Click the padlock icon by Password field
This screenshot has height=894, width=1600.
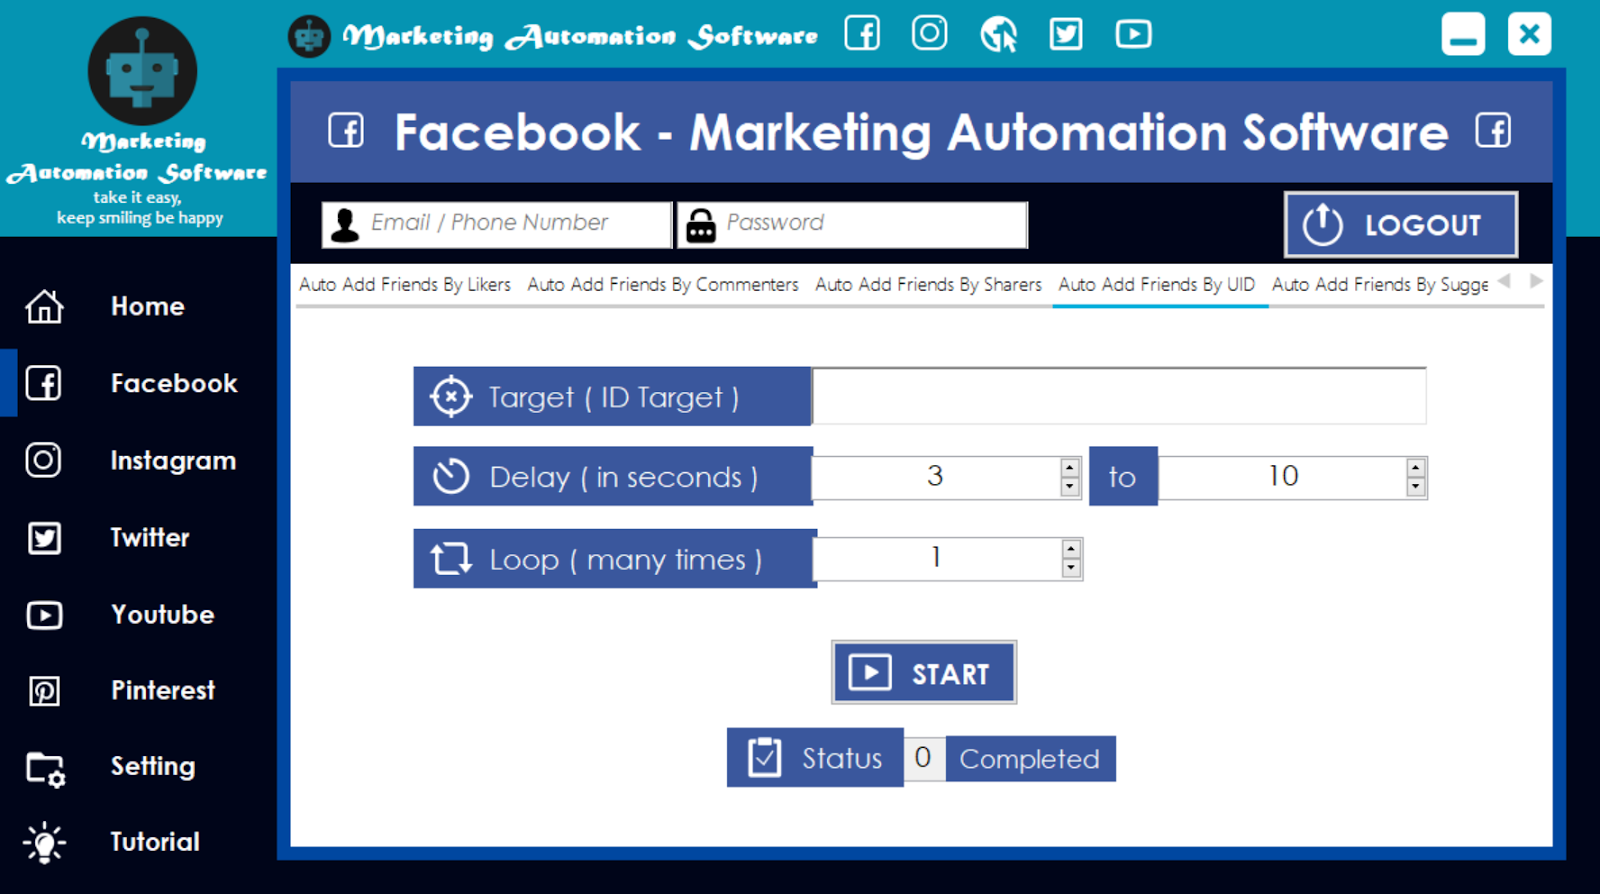tap(700, 226)
